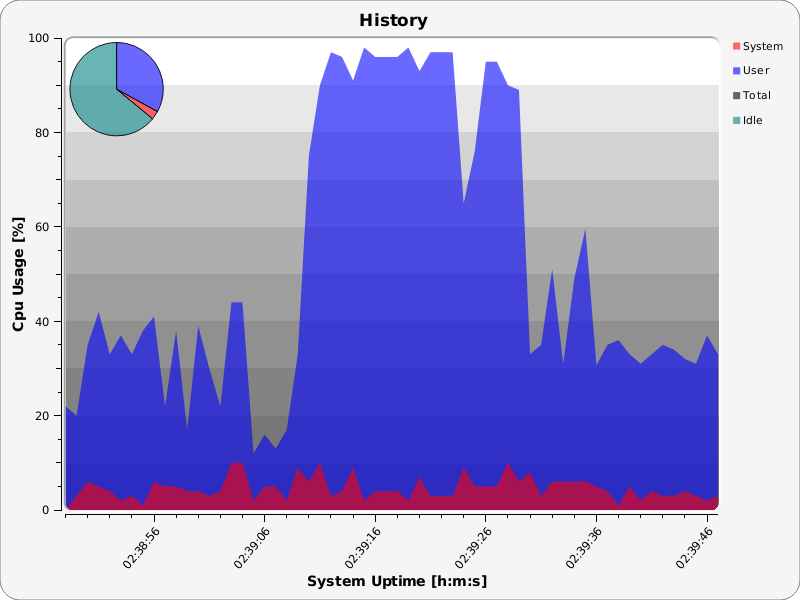The width and height of the screenshot is (800, 600).
Task: Click the System Uptime [h:m:s] axis title
Action: tap(397, 582)
